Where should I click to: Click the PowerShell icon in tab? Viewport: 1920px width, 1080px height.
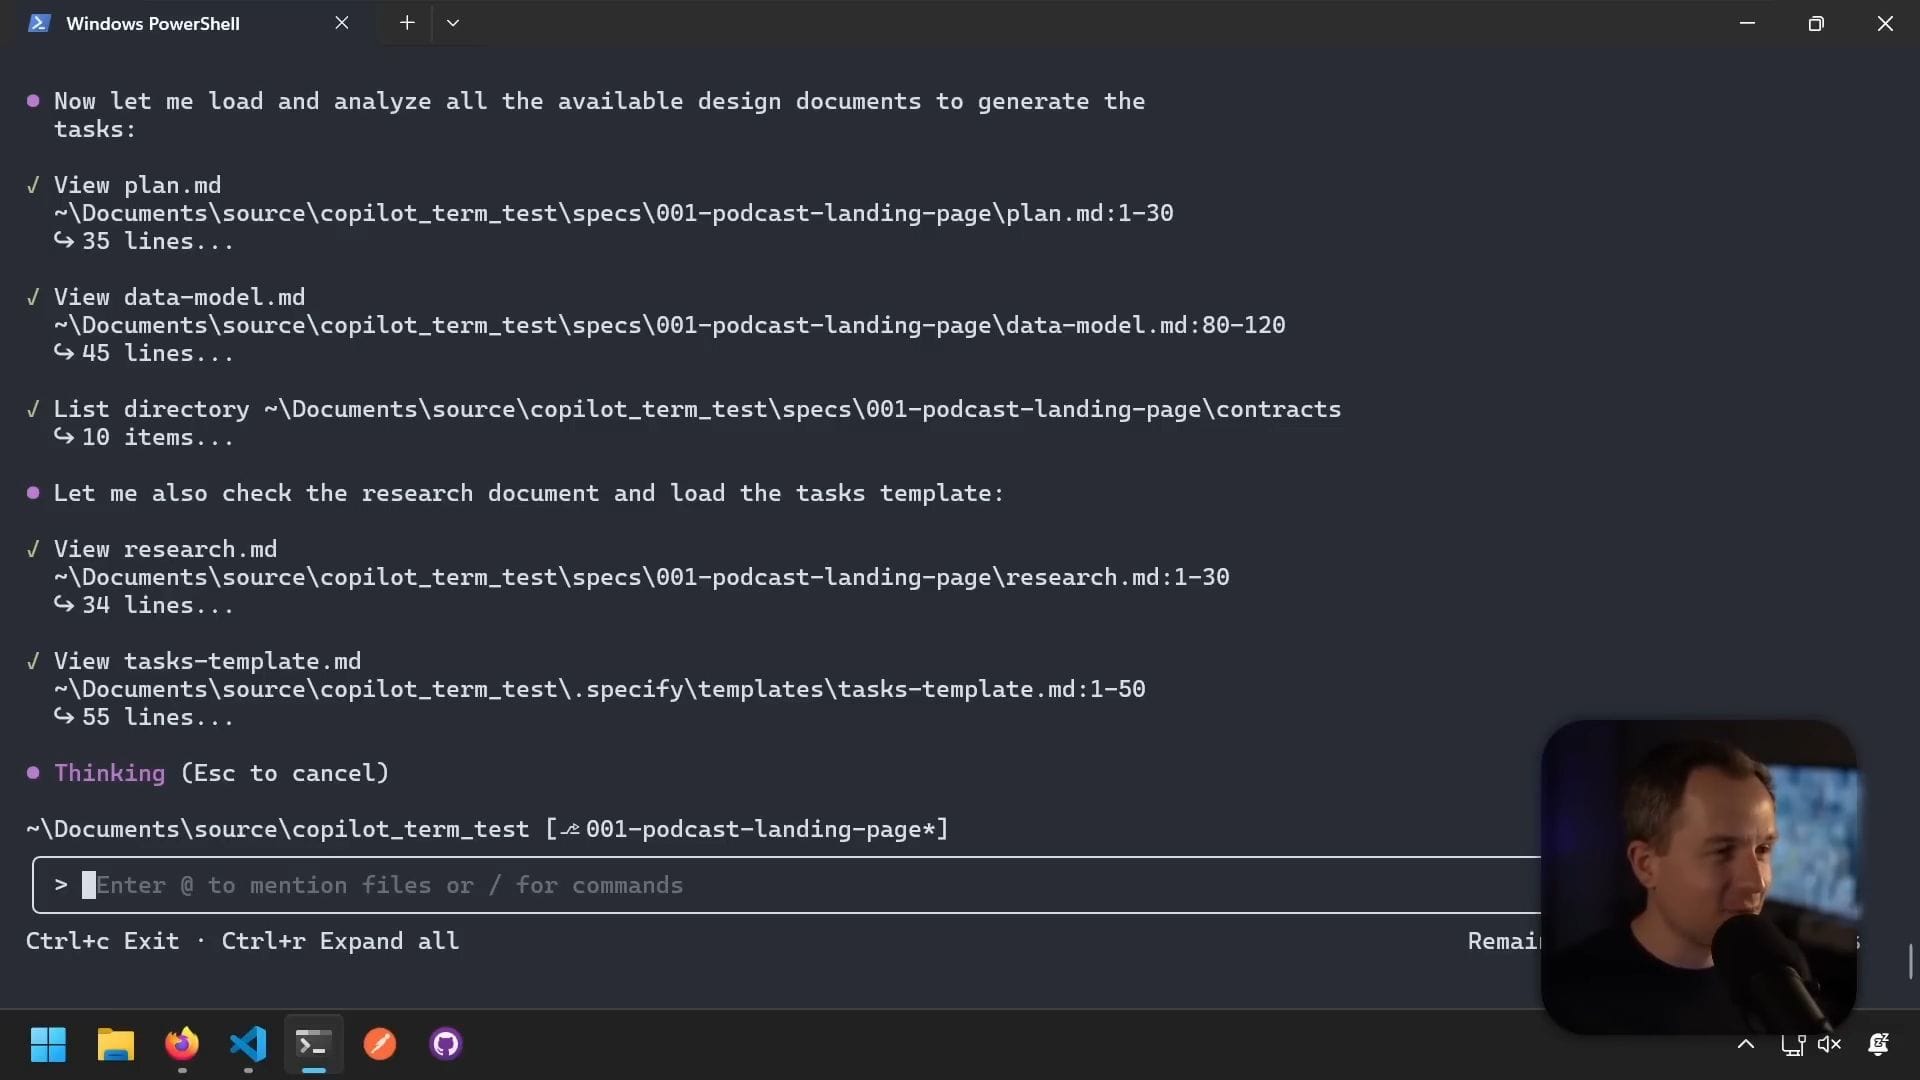click(x=39, y=23)
